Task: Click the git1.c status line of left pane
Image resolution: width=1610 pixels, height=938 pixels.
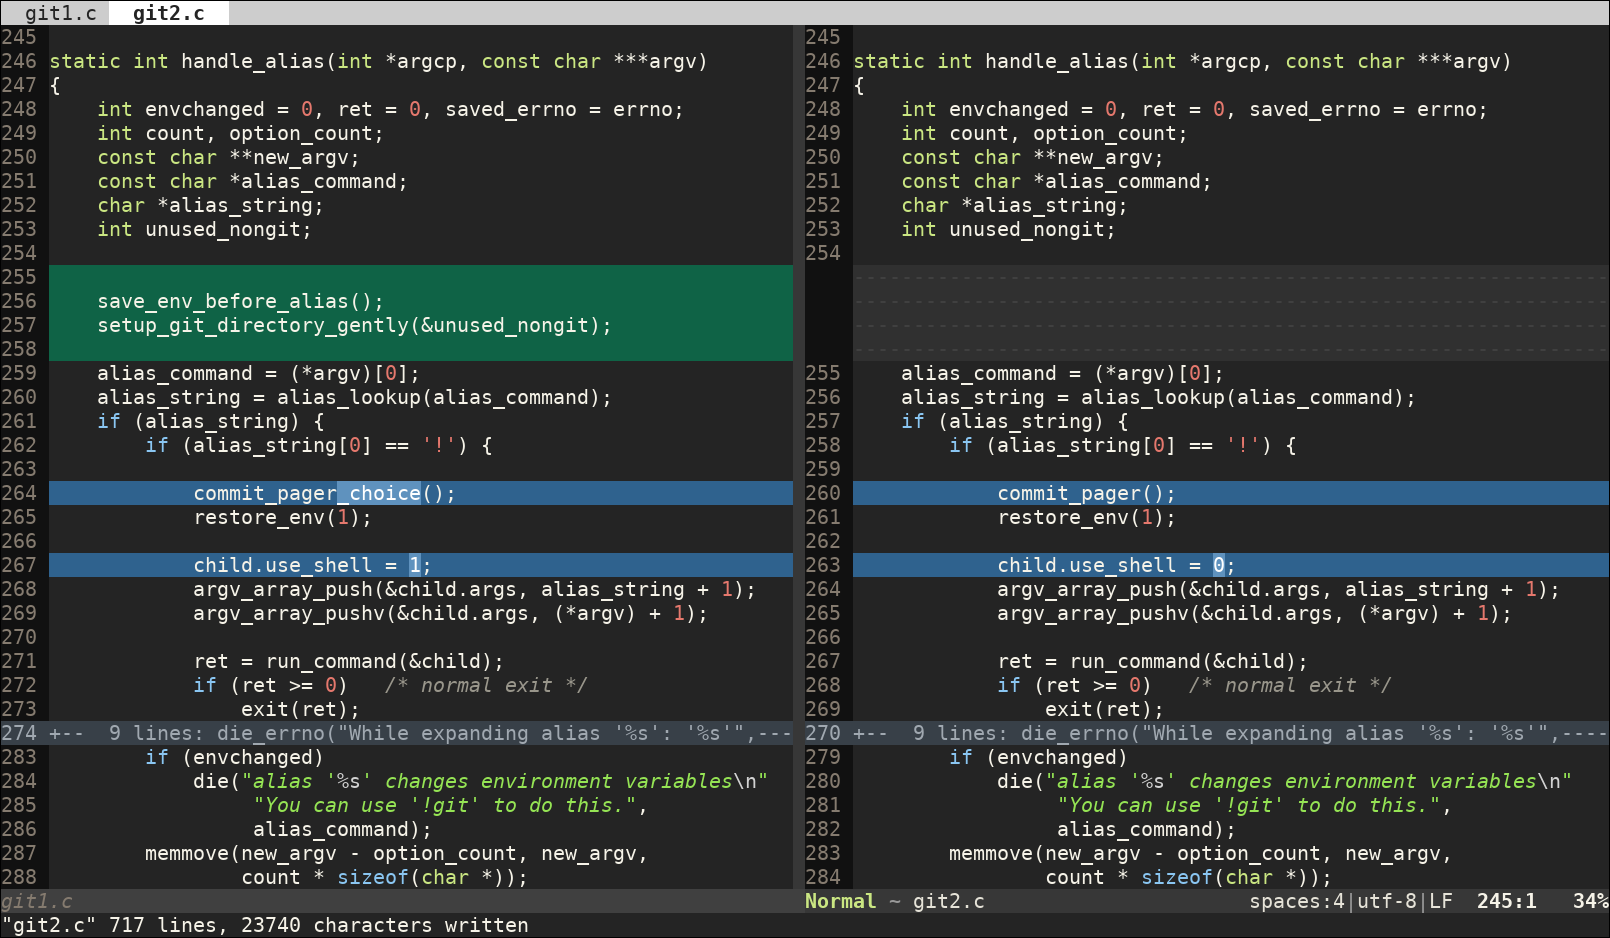Action: tap(37, 901)
